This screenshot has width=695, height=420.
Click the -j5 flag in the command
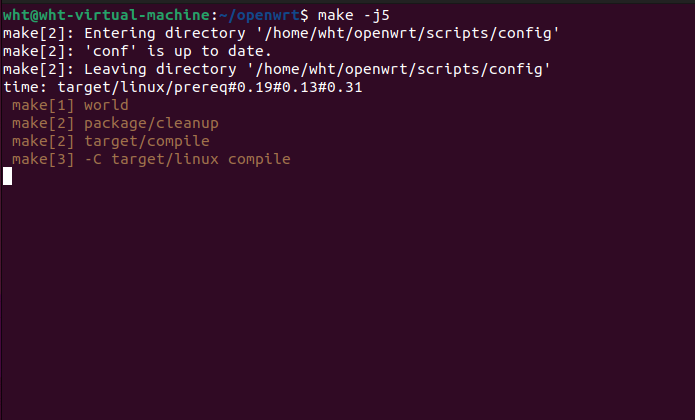point(375,16)
